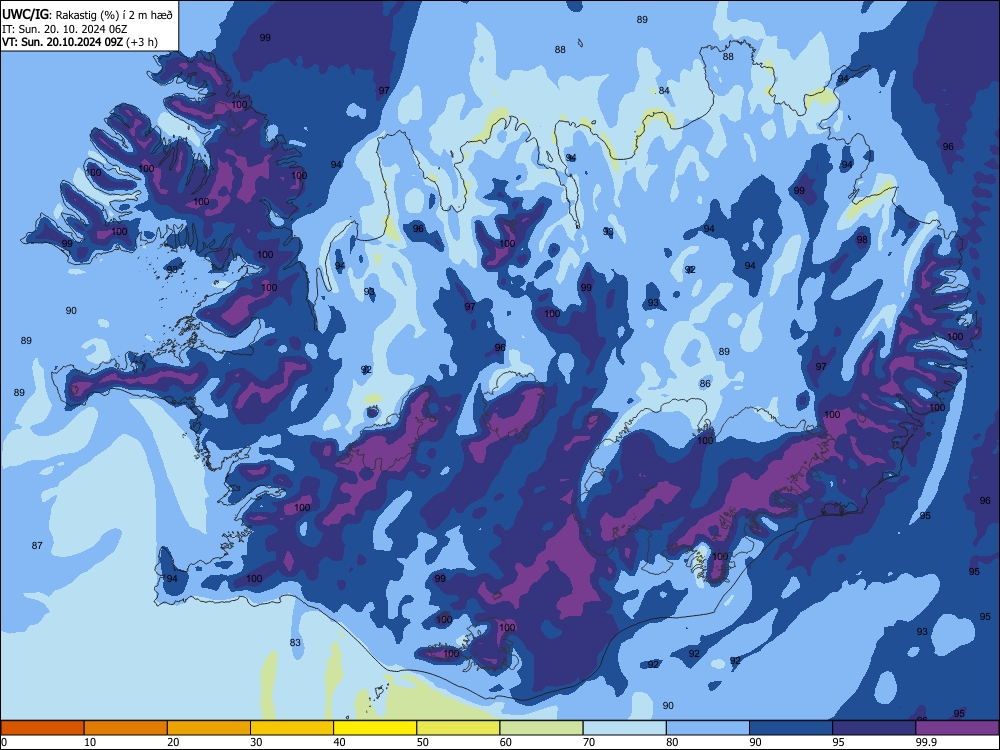Image resolution: width=1000 pixels, height=750 pixels.
Task: Select the 'Rakastig (%) í 2 m hæð' label
Action: (114, 15)
